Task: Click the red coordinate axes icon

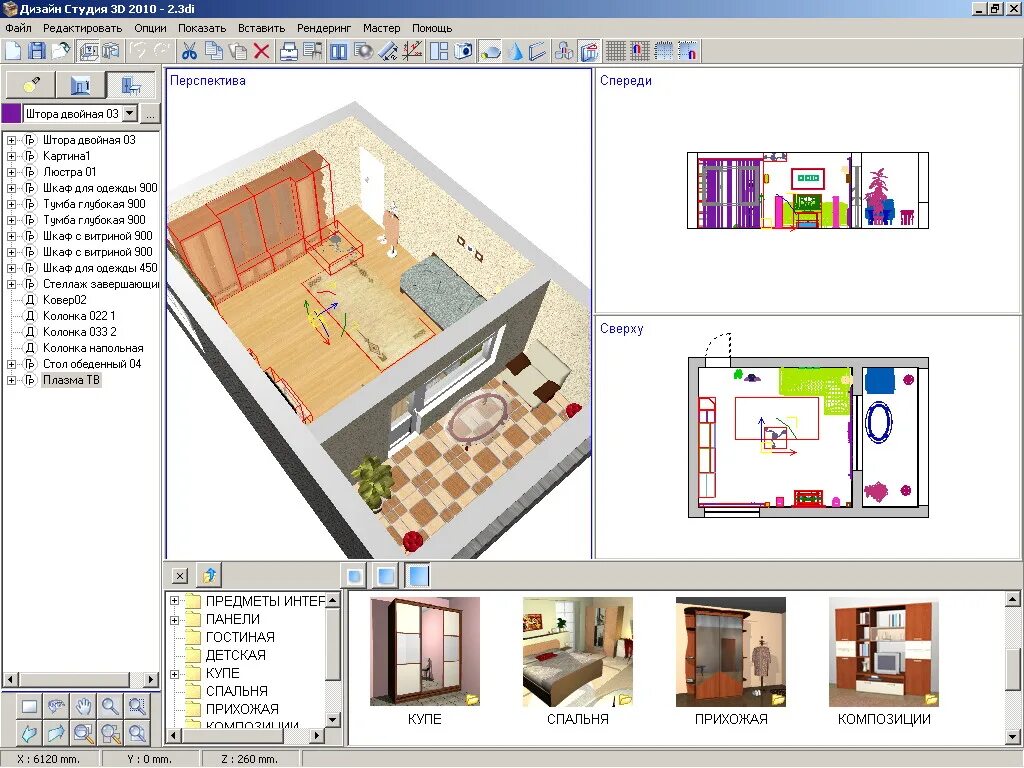Action: [411, 50]
